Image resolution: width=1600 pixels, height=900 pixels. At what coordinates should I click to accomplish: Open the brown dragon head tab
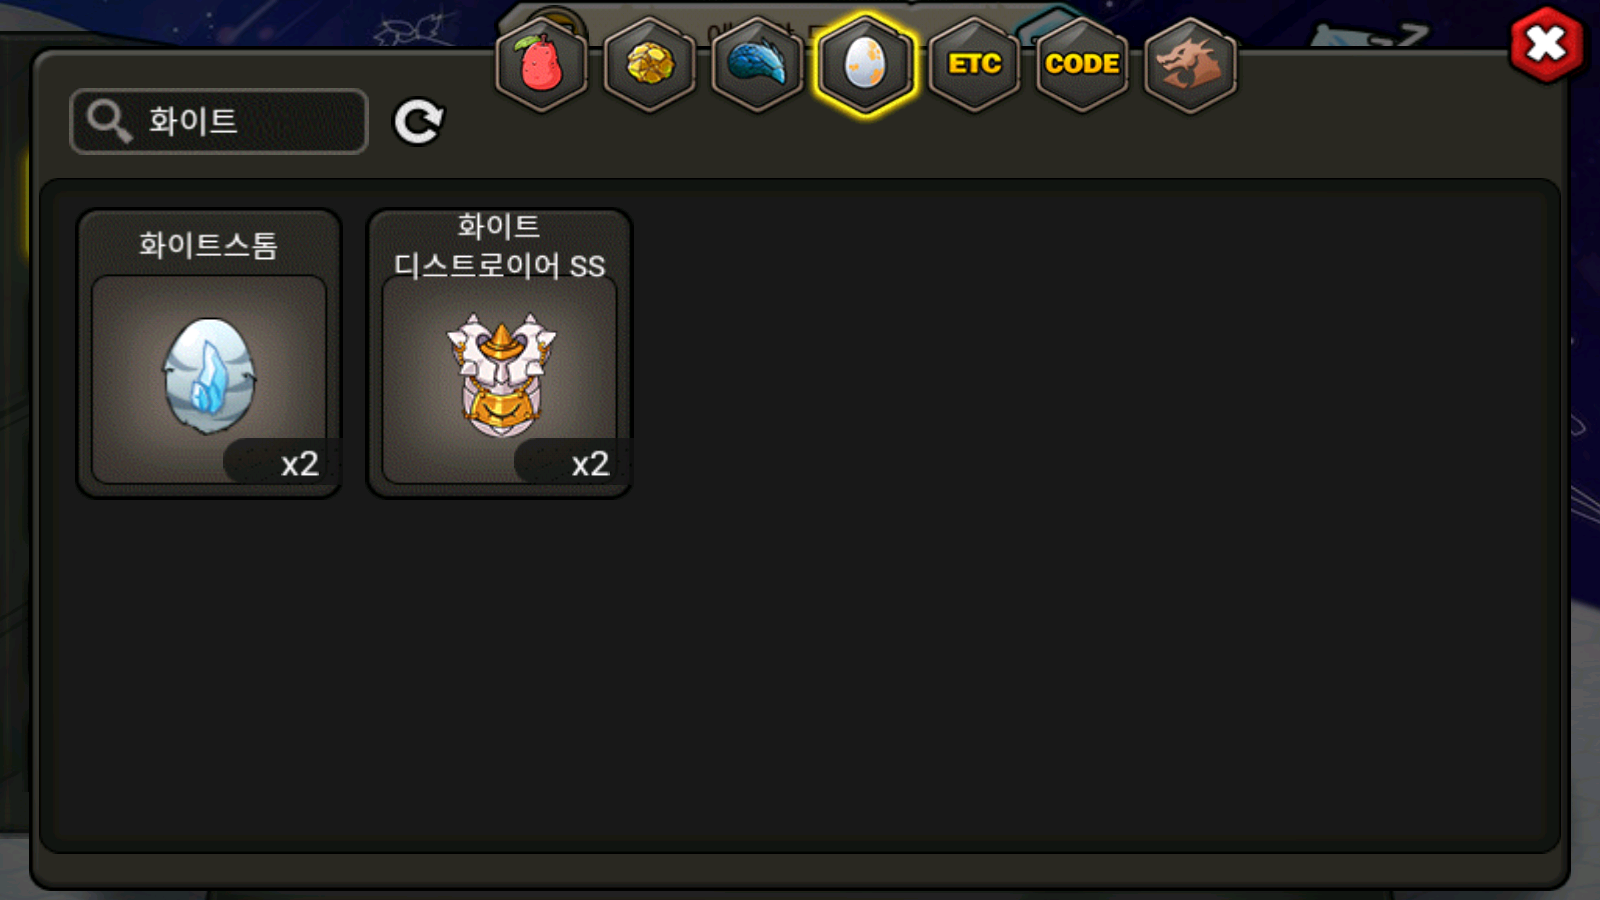(1190, 65)
